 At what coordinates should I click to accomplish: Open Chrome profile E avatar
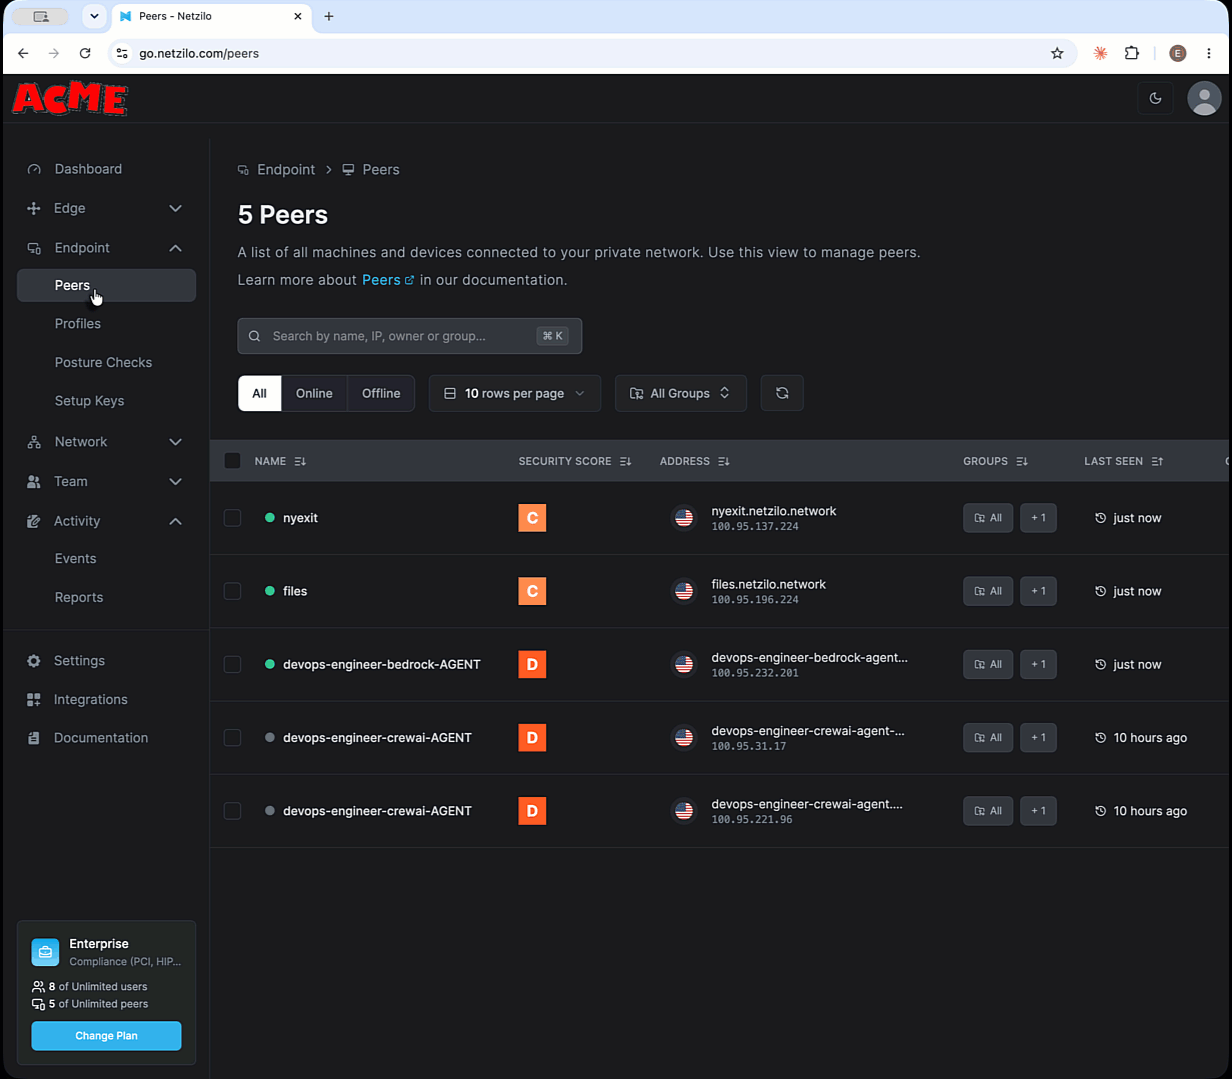click(x=1177, y=53)
